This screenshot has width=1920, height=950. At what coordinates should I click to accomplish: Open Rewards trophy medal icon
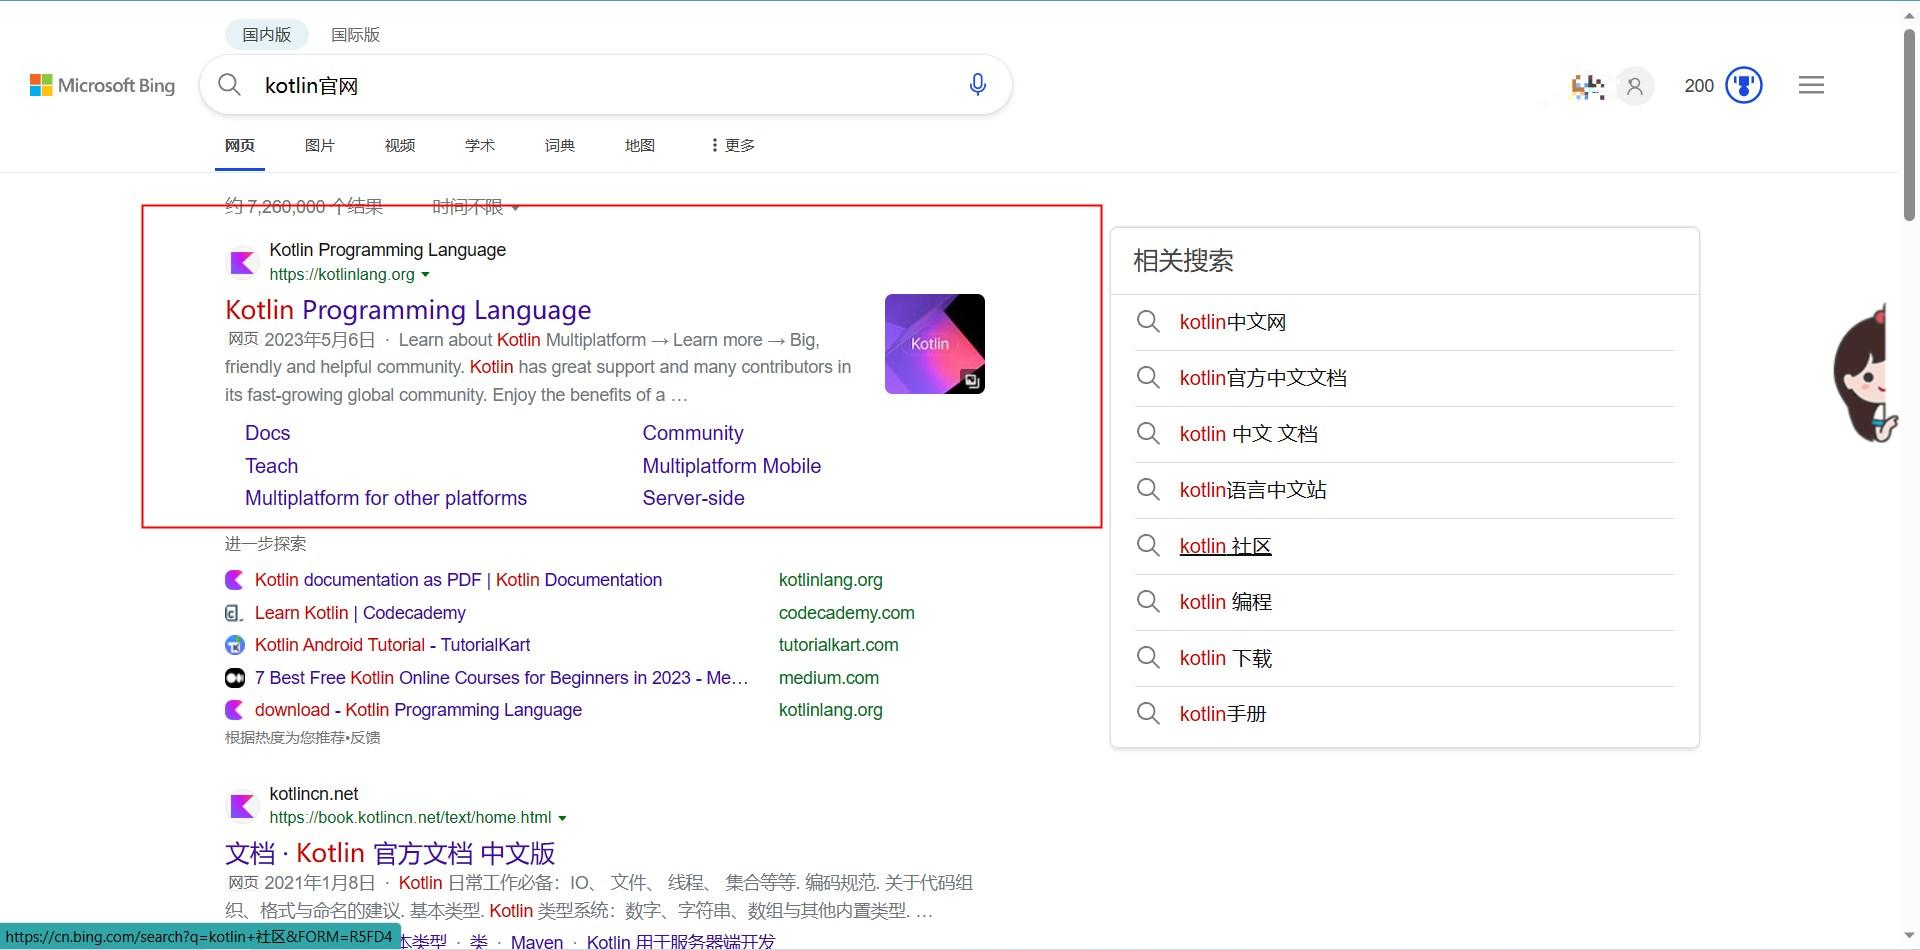point(1744,86)
